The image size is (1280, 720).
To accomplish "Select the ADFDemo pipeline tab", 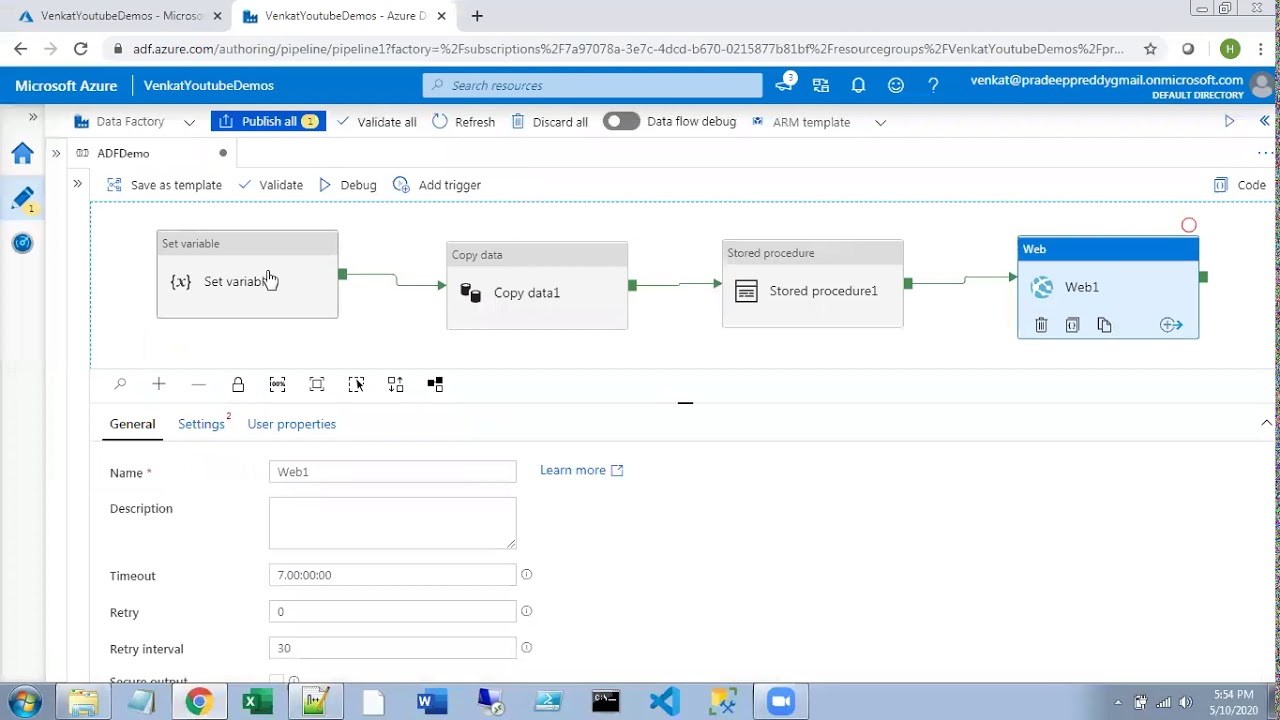I will [x=123, y=153].
